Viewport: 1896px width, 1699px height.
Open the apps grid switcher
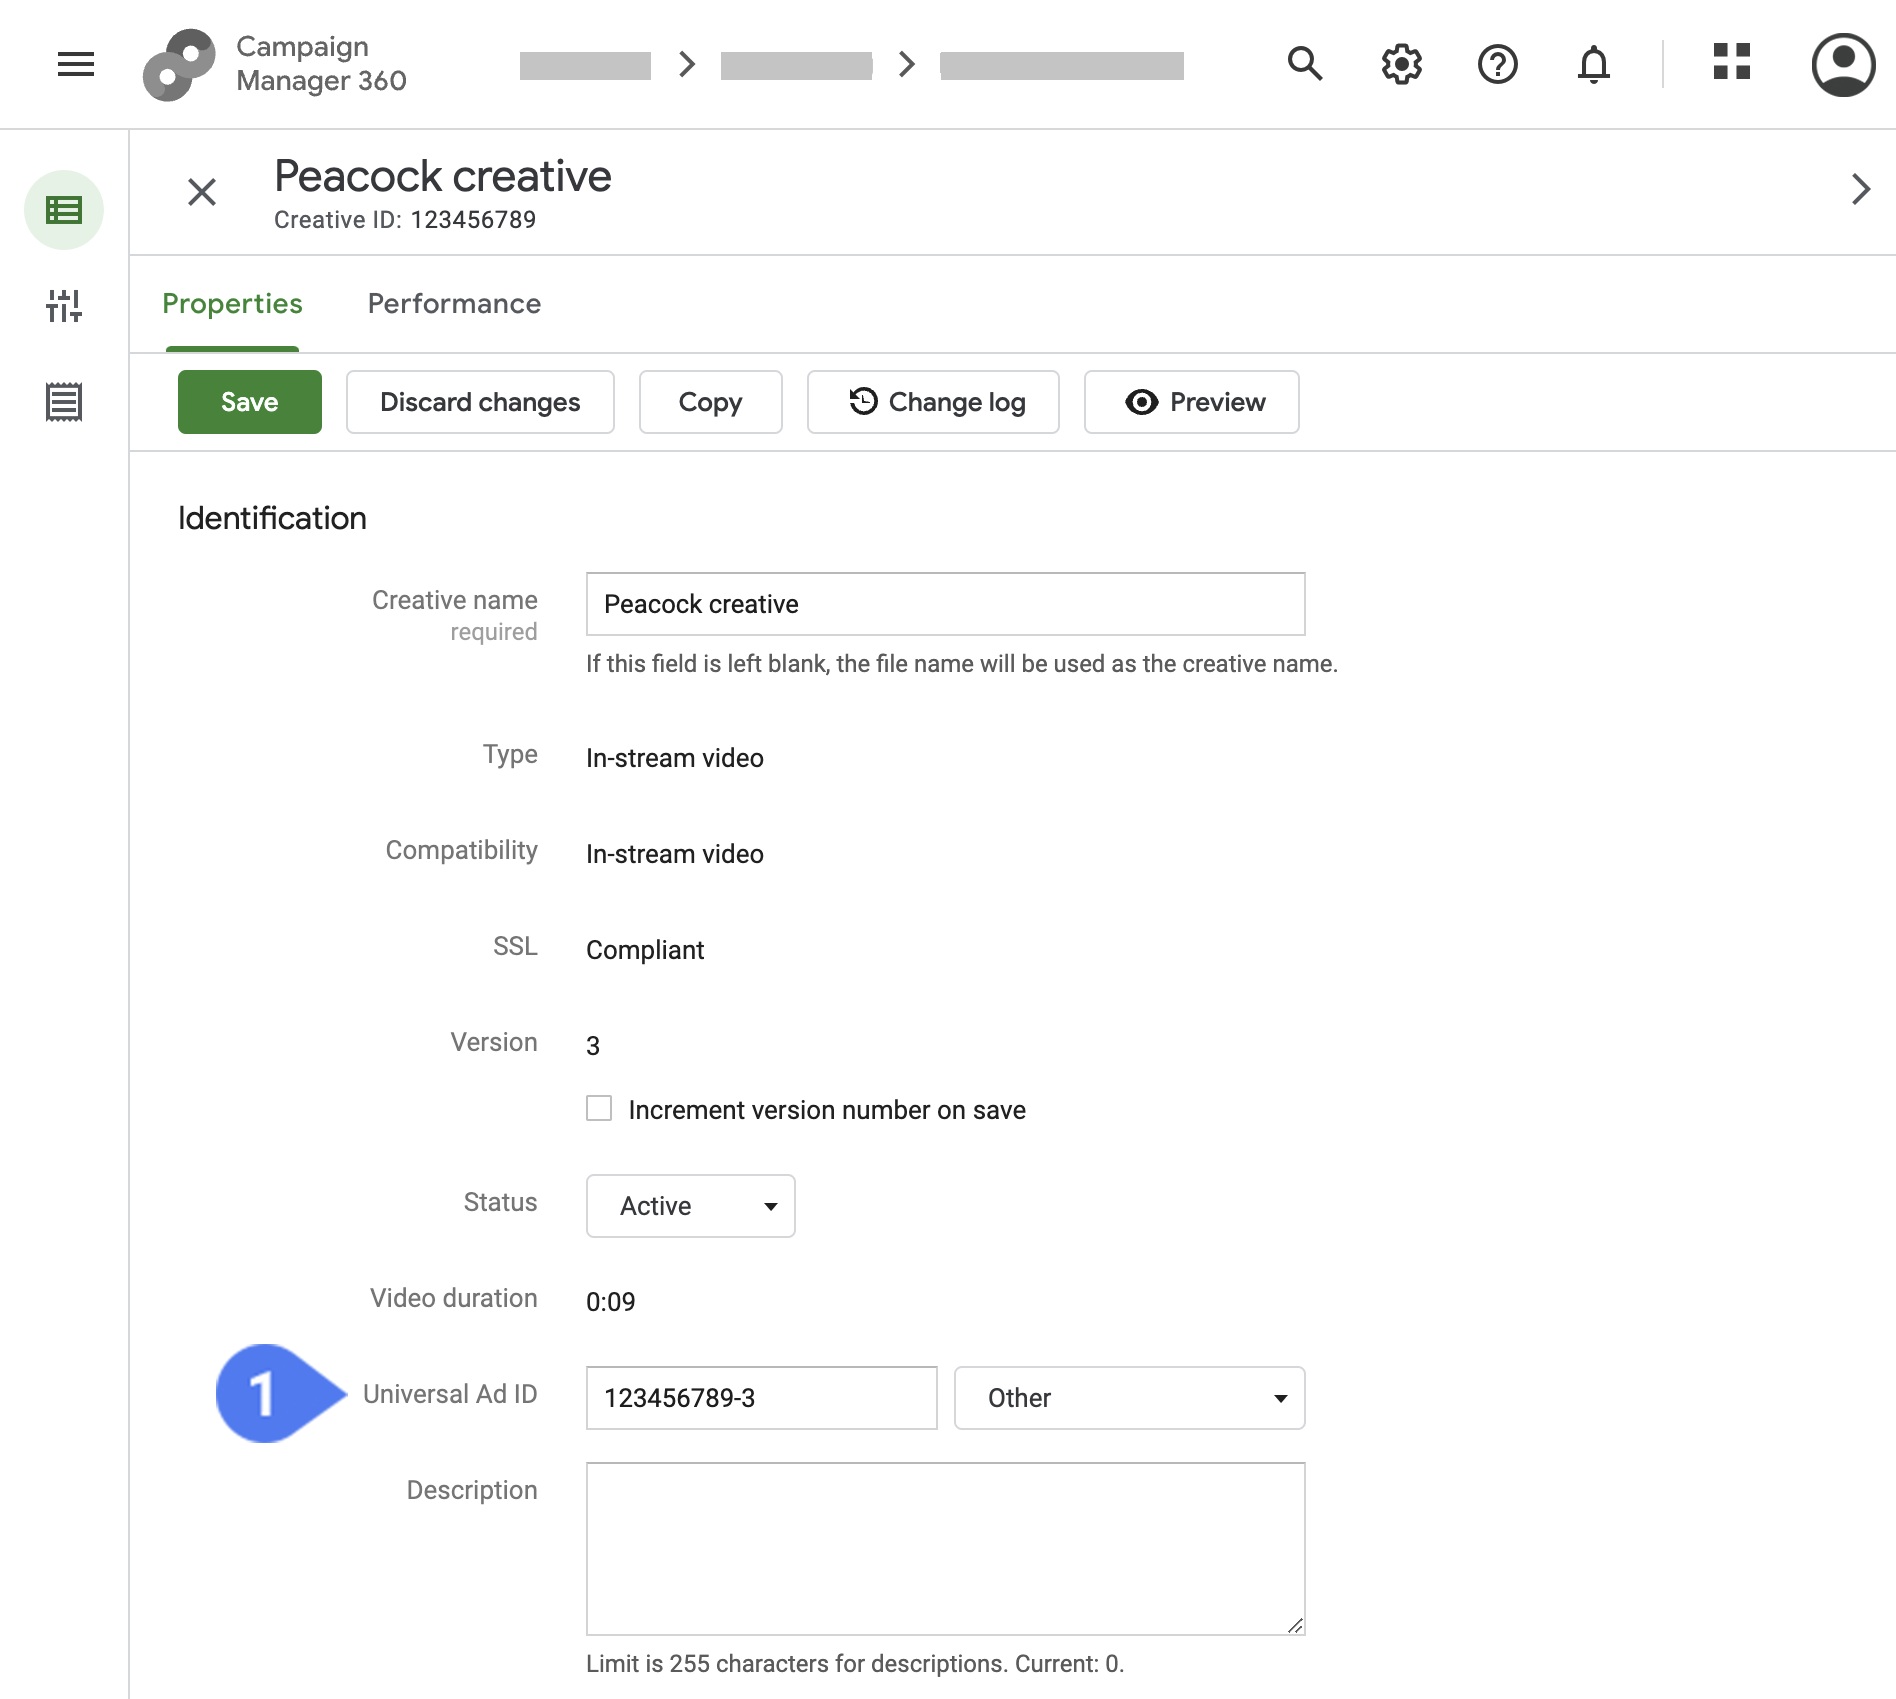tap(1731, 61)
